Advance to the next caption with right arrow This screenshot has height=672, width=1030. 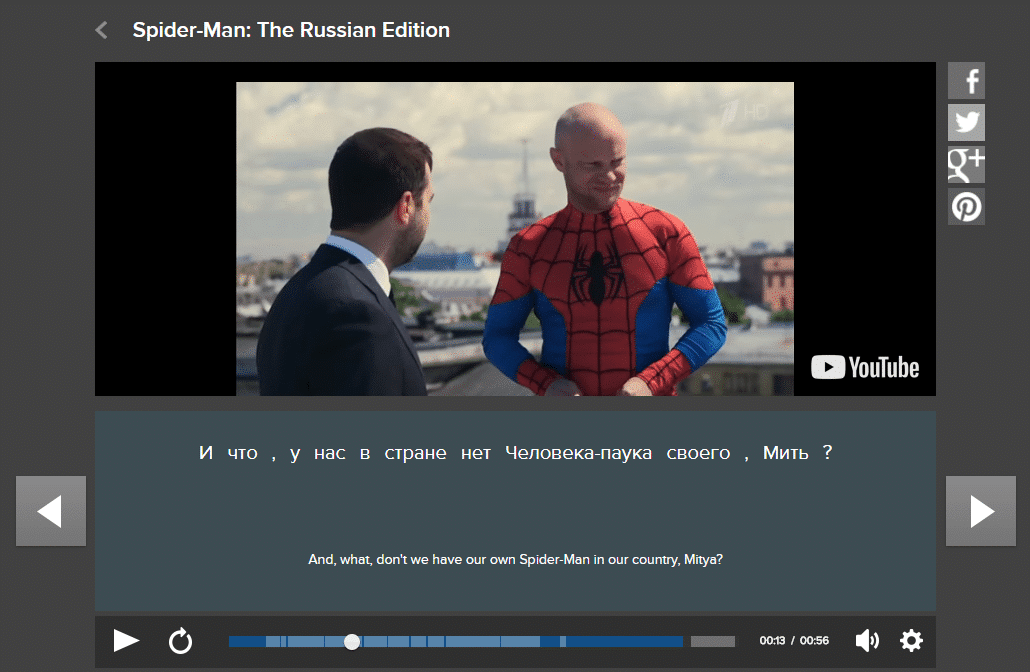click(981, 511)
